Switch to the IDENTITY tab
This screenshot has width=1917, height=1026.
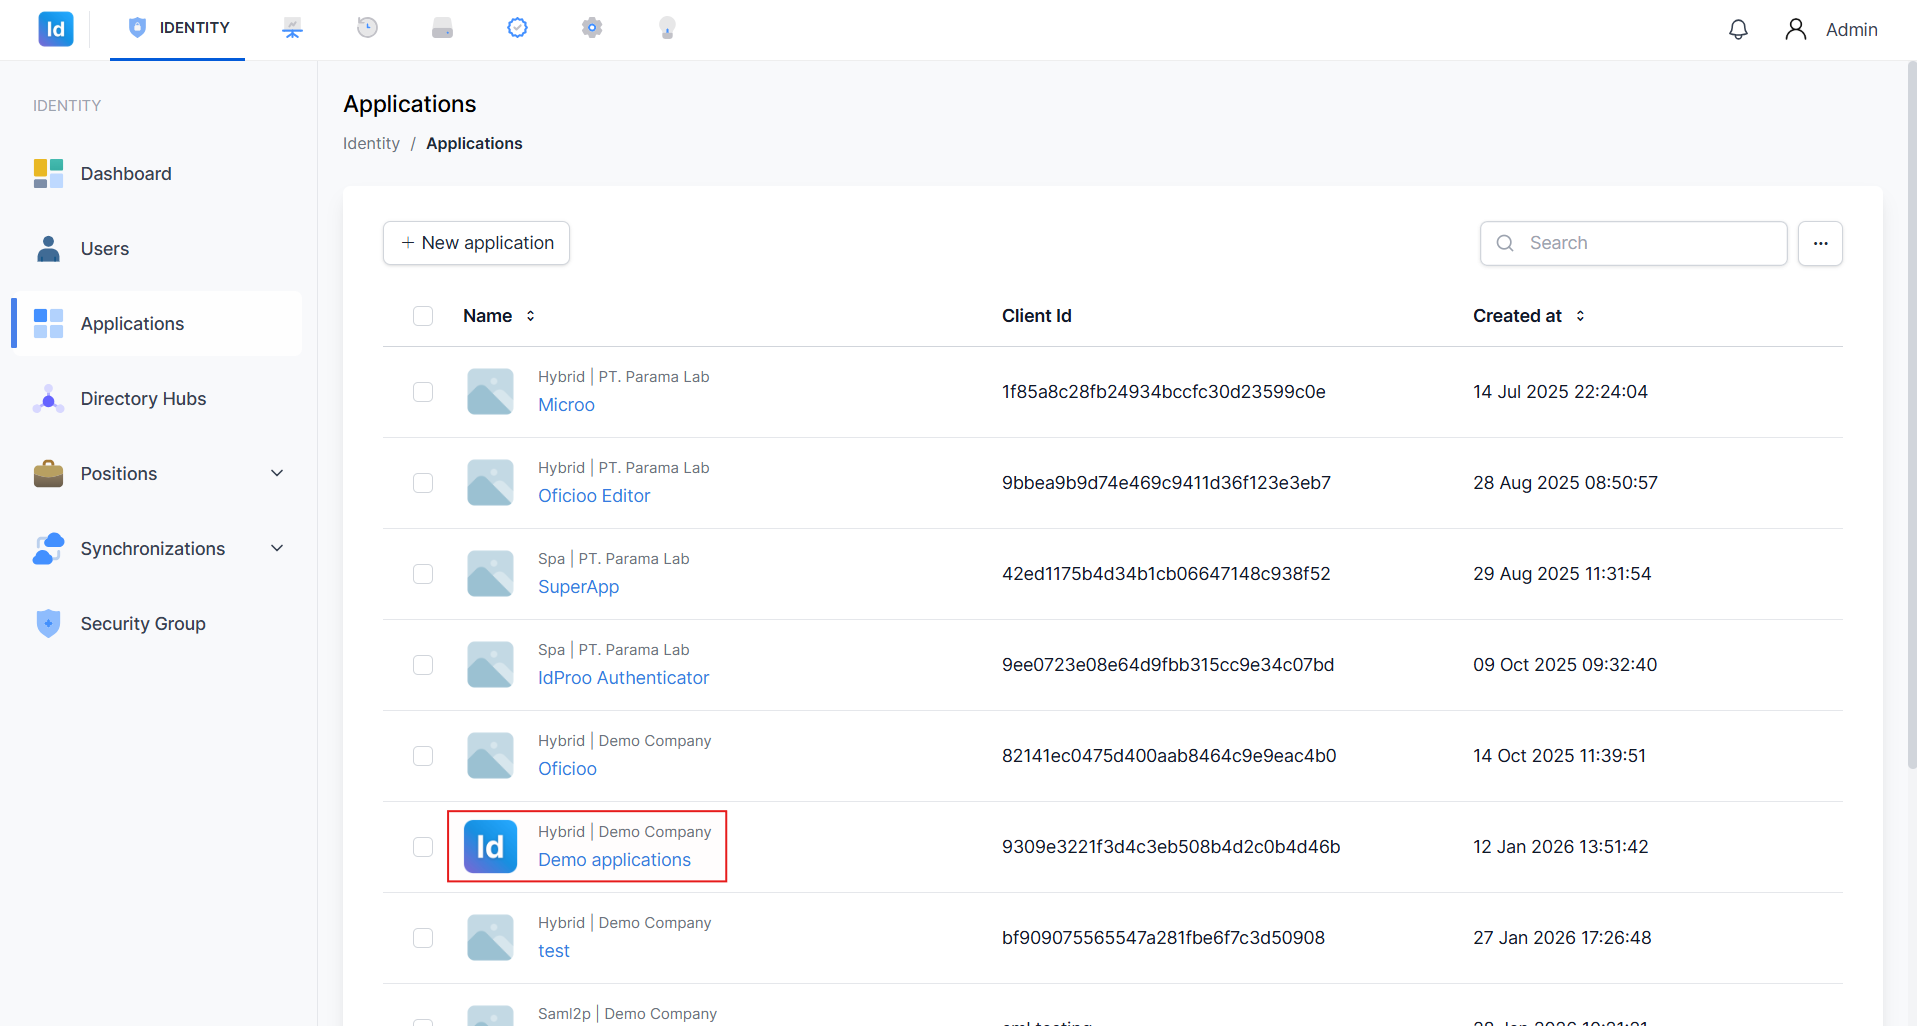[178, 28]
